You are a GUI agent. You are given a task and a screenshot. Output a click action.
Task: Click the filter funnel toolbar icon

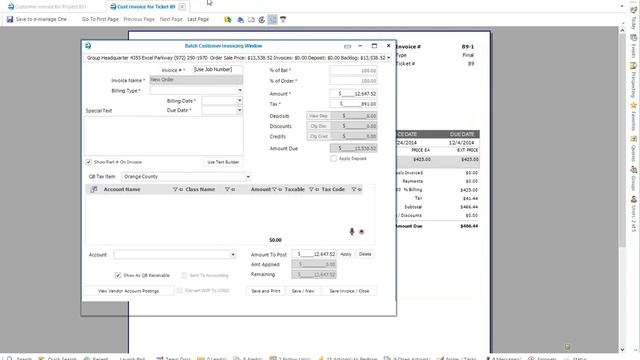(x=283, y=19)
